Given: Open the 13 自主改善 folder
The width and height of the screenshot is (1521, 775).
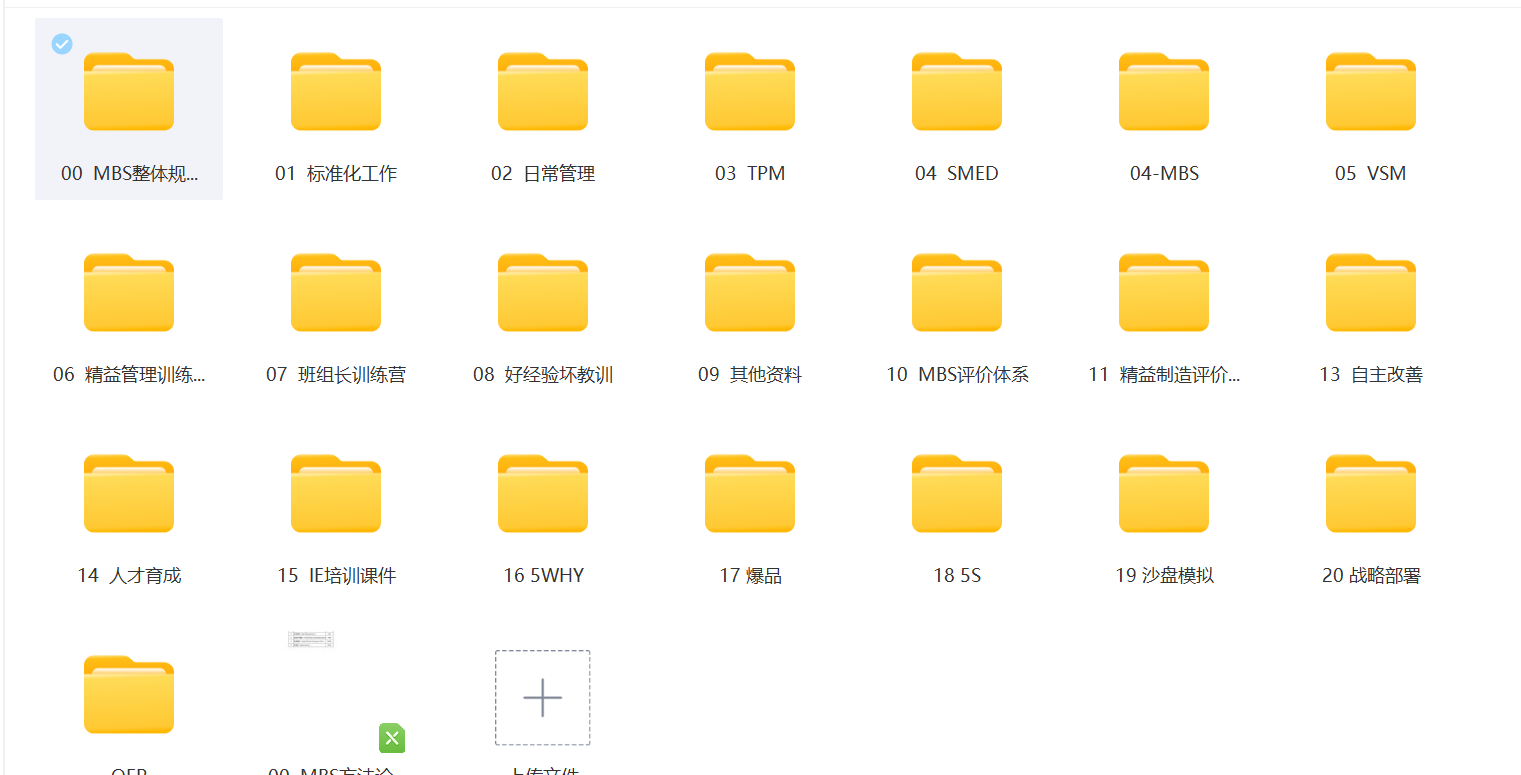Looking at the screenshot, I should coord(1371,293).
